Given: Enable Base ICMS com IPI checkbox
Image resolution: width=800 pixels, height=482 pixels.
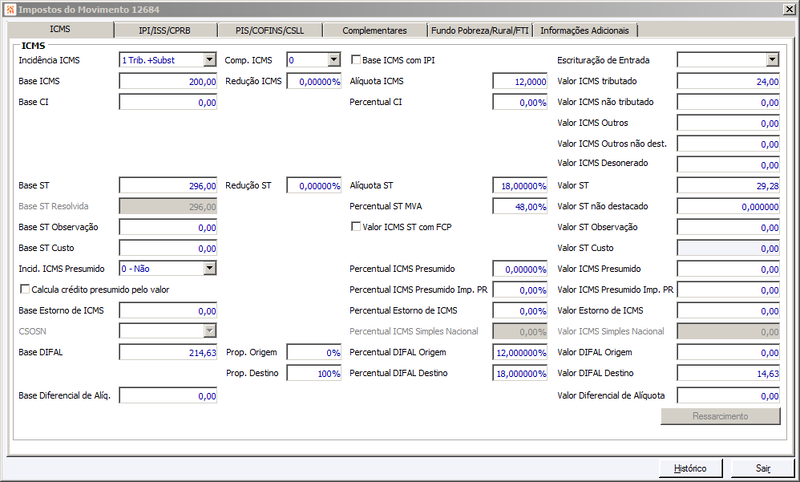Looking at the screenshot, I should [x=356, y=60].
